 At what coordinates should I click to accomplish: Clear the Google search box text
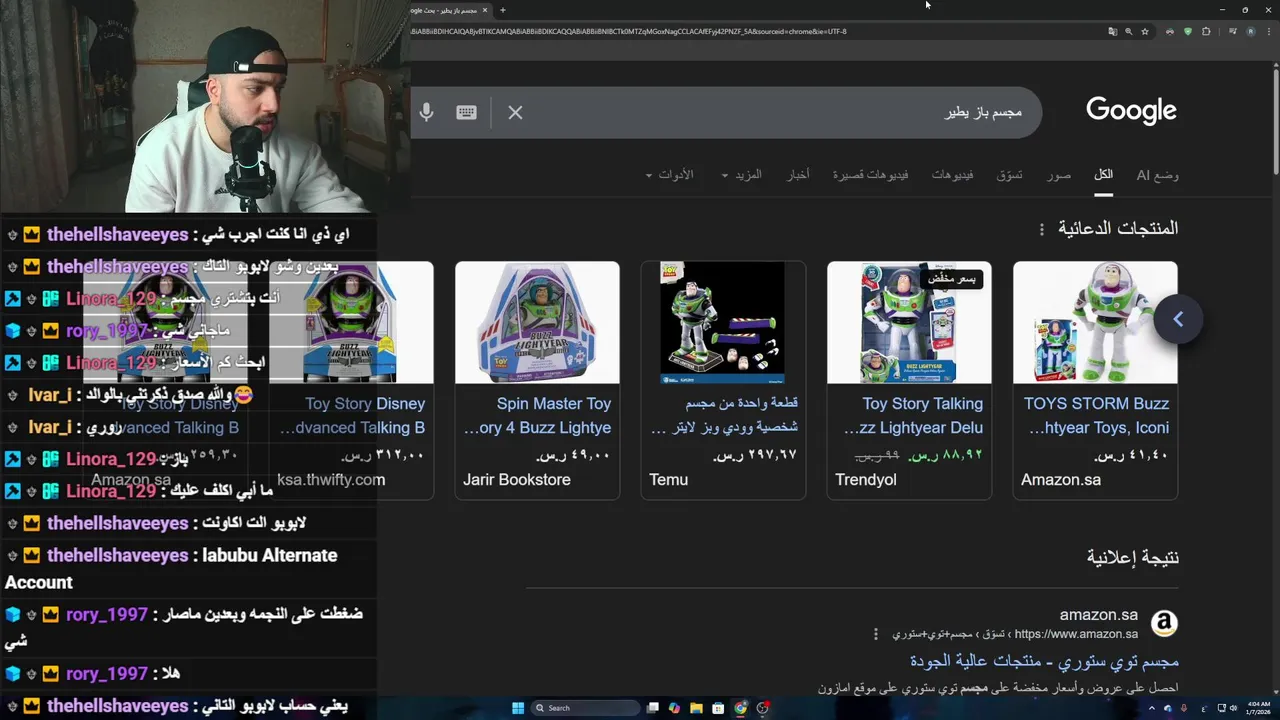[515, 112]
